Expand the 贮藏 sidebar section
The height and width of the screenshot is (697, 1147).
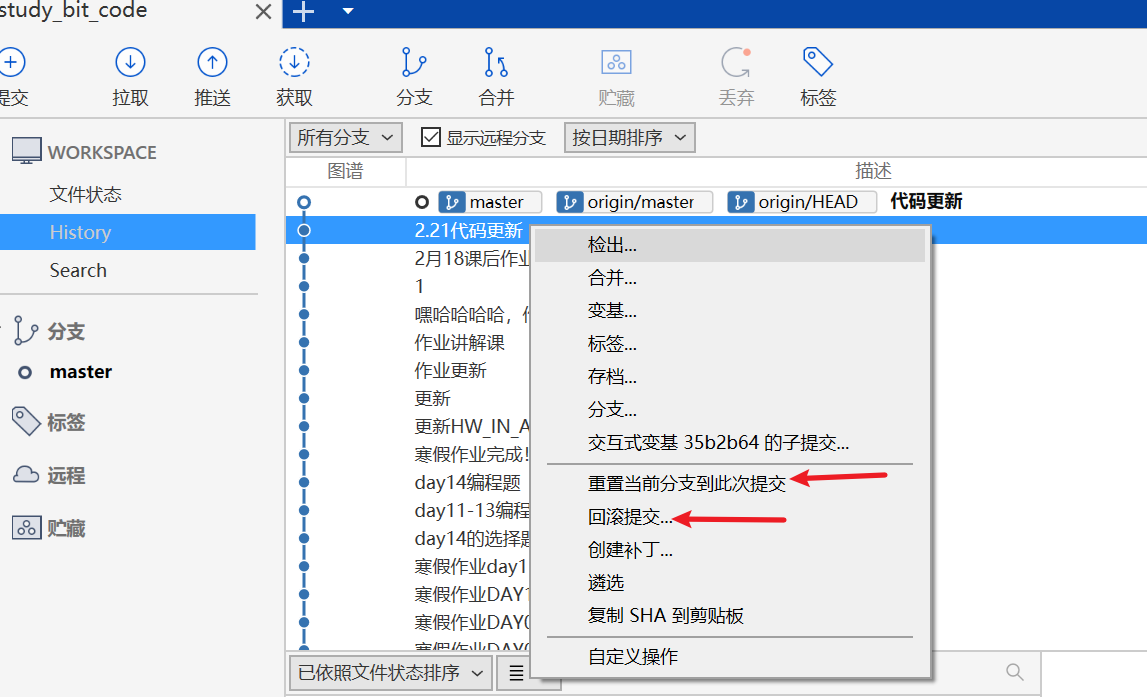click(66, 528)
